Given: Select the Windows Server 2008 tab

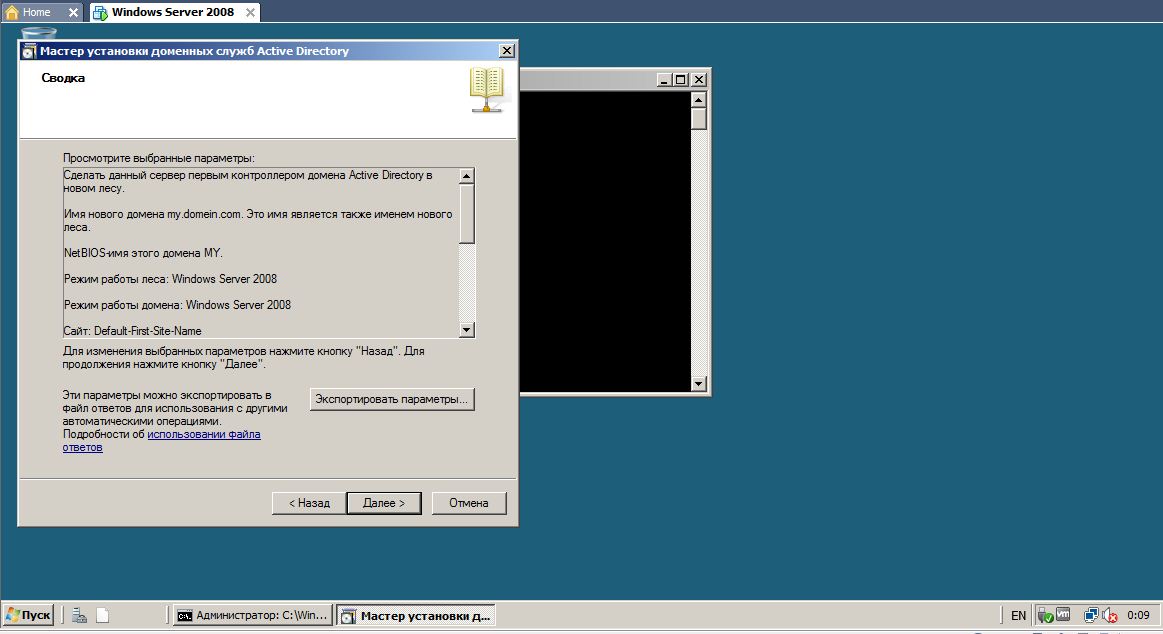Looking at the screenshot, I should 173,12.
